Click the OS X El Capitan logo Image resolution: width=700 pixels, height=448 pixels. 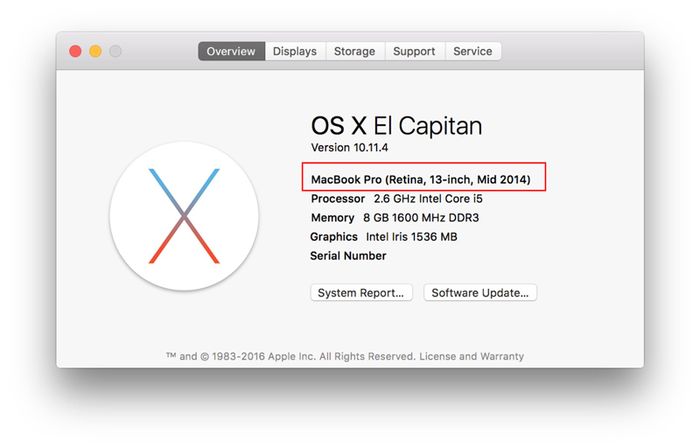pos(184,216)
